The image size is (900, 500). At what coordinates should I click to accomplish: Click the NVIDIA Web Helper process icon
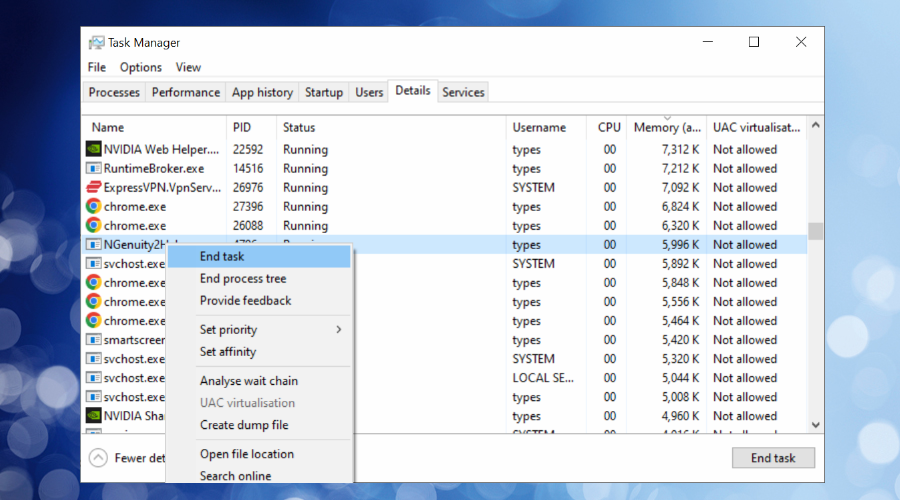click(94, 149)
